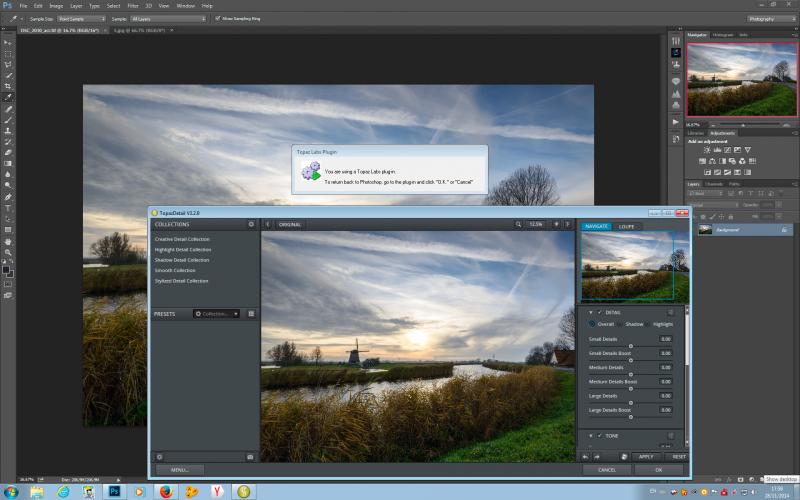Toggle the Tone section checkmark

600,436
